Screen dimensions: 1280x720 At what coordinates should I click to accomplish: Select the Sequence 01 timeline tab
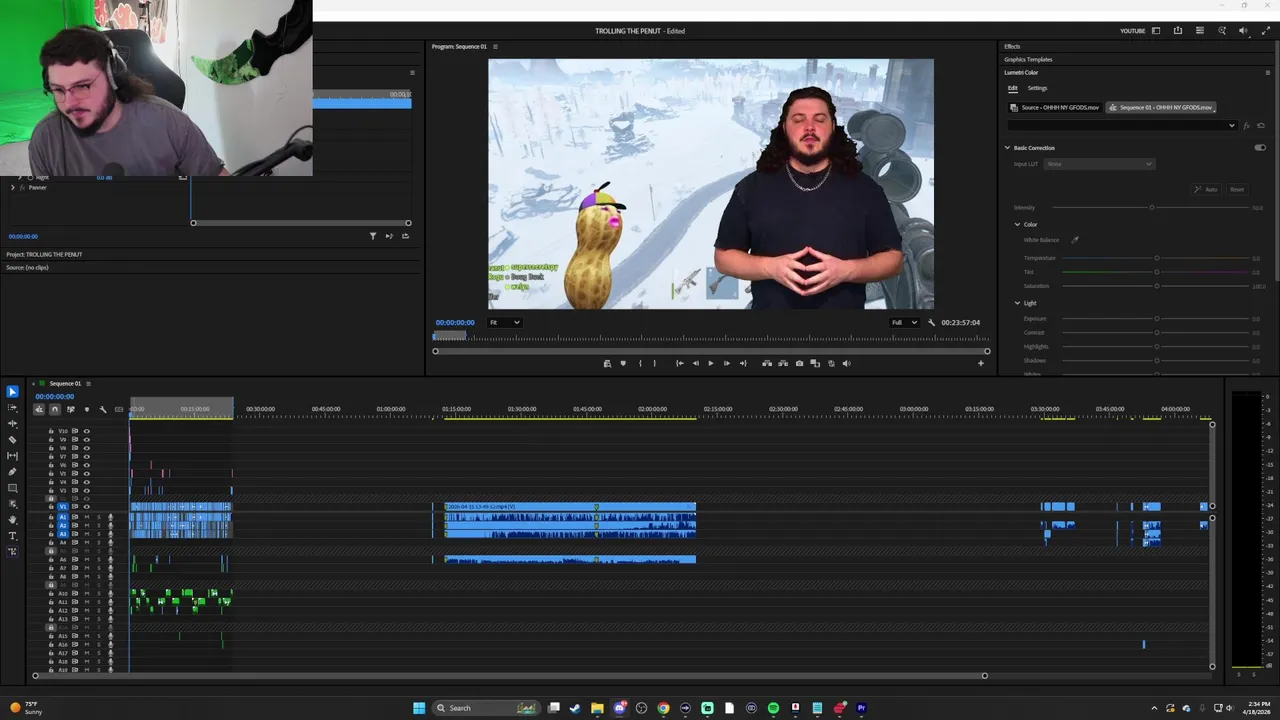65,383
